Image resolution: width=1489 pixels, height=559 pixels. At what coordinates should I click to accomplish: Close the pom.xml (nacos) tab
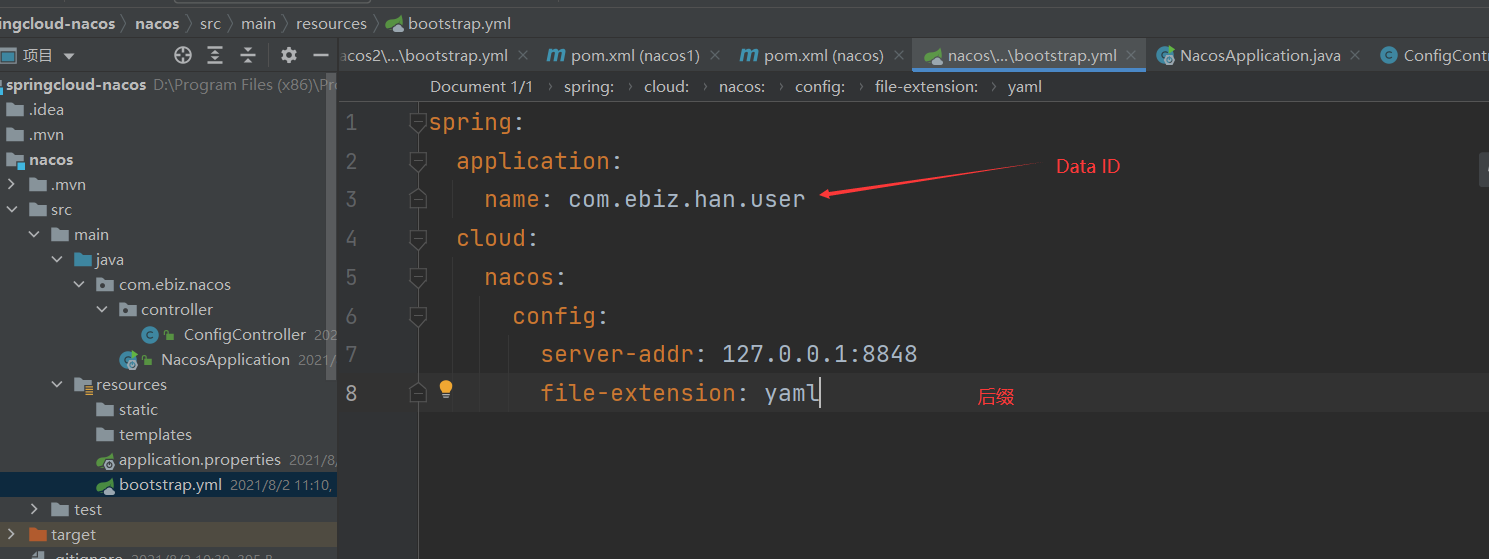click(x=898, y=56)
